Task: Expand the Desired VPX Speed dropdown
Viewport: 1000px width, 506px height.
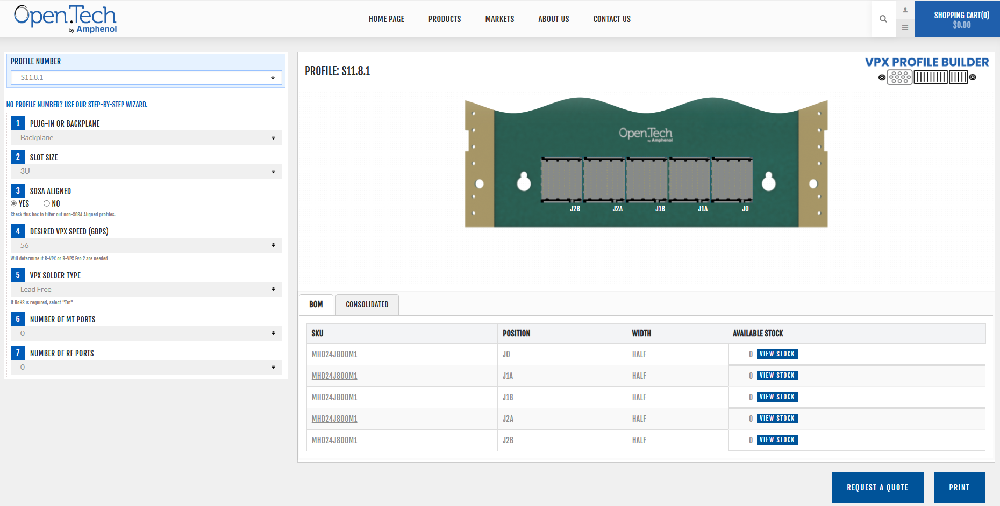Action: click(146, 244)
